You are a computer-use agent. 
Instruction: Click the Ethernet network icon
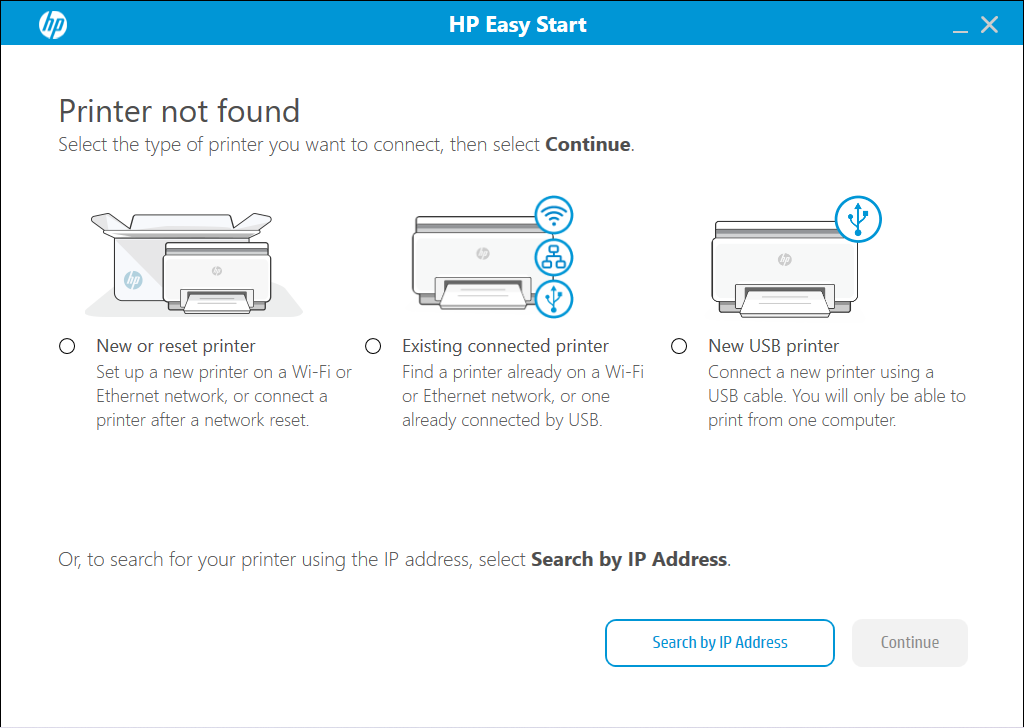click(x=554, y=256)
